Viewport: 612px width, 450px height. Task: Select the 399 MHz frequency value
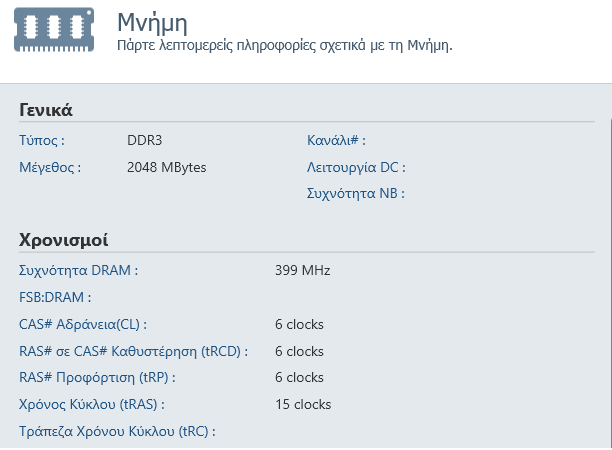click(x=302, y=270)
